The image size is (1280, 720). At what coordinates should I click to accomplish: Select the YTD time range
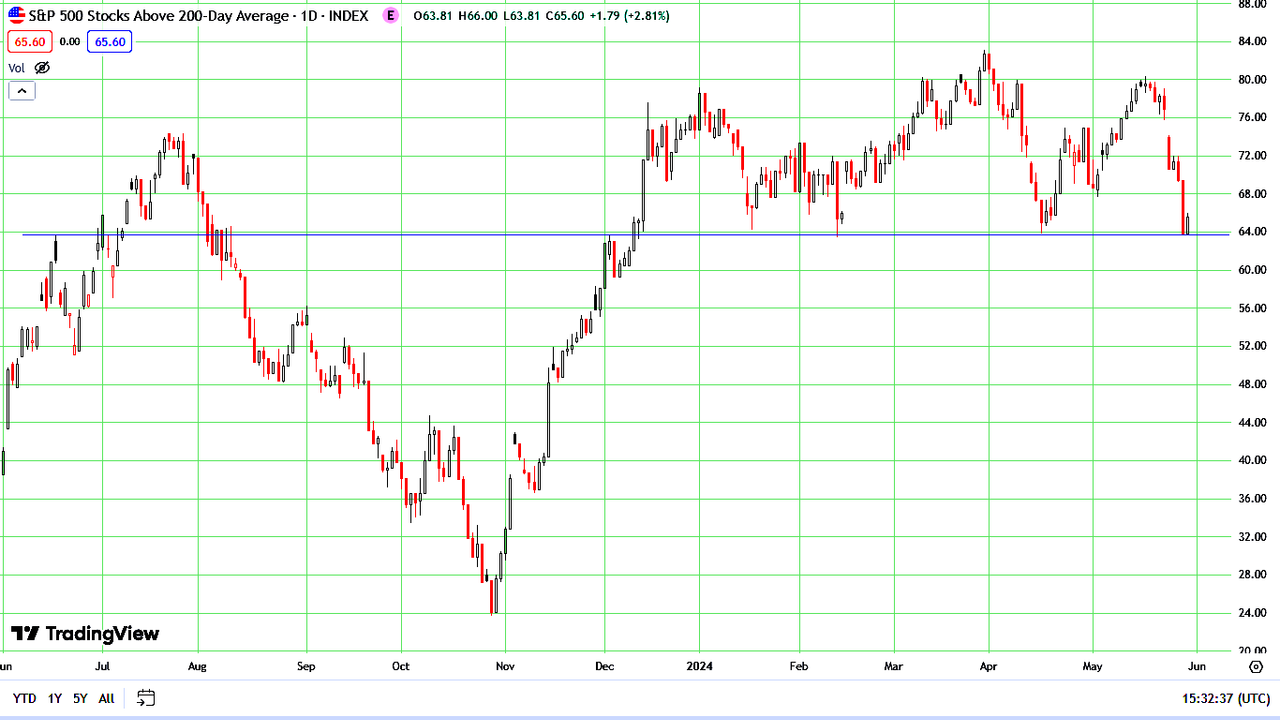coord(24,698)
